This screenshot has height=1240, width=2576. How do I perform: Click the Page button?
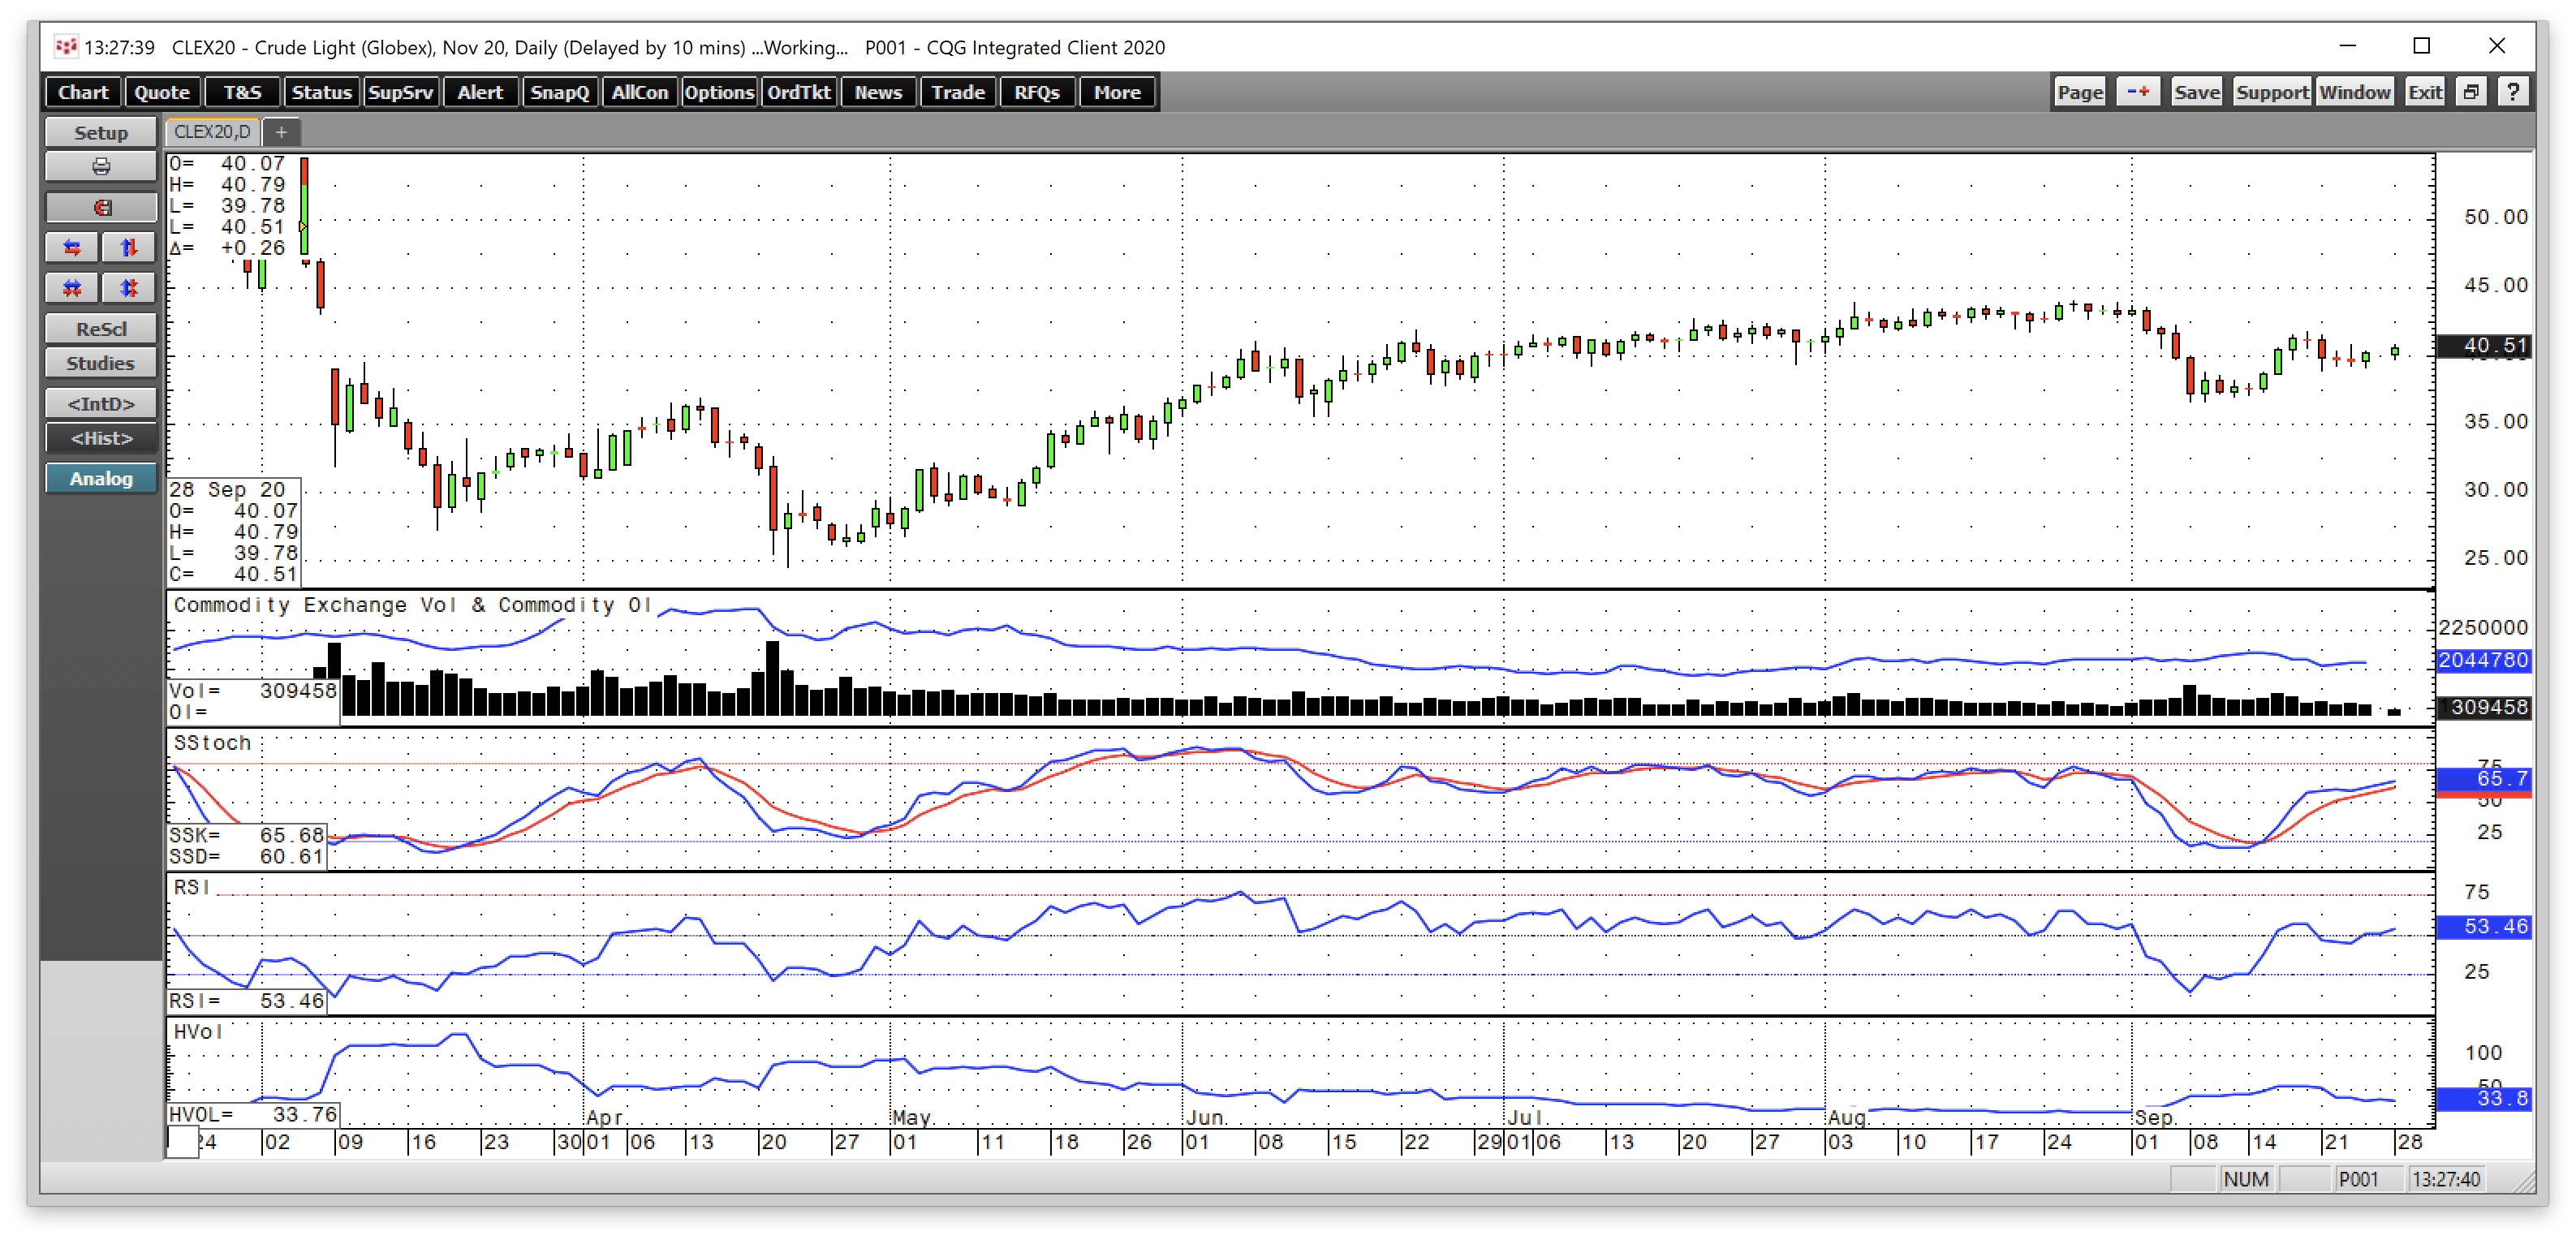pyautogui.click(x=2080, y=92)
